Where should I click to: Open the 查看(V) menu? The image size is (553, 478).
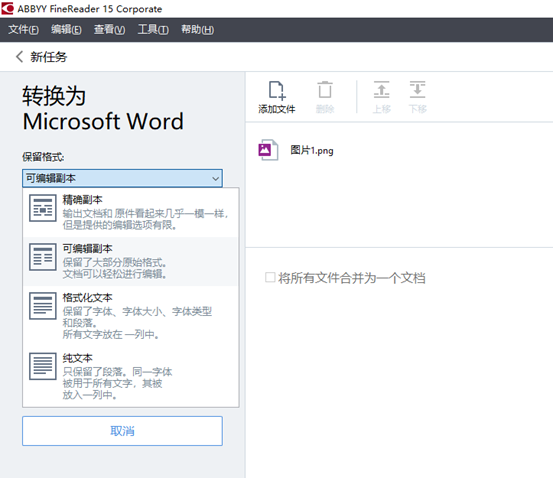click(x=109, y=30)
